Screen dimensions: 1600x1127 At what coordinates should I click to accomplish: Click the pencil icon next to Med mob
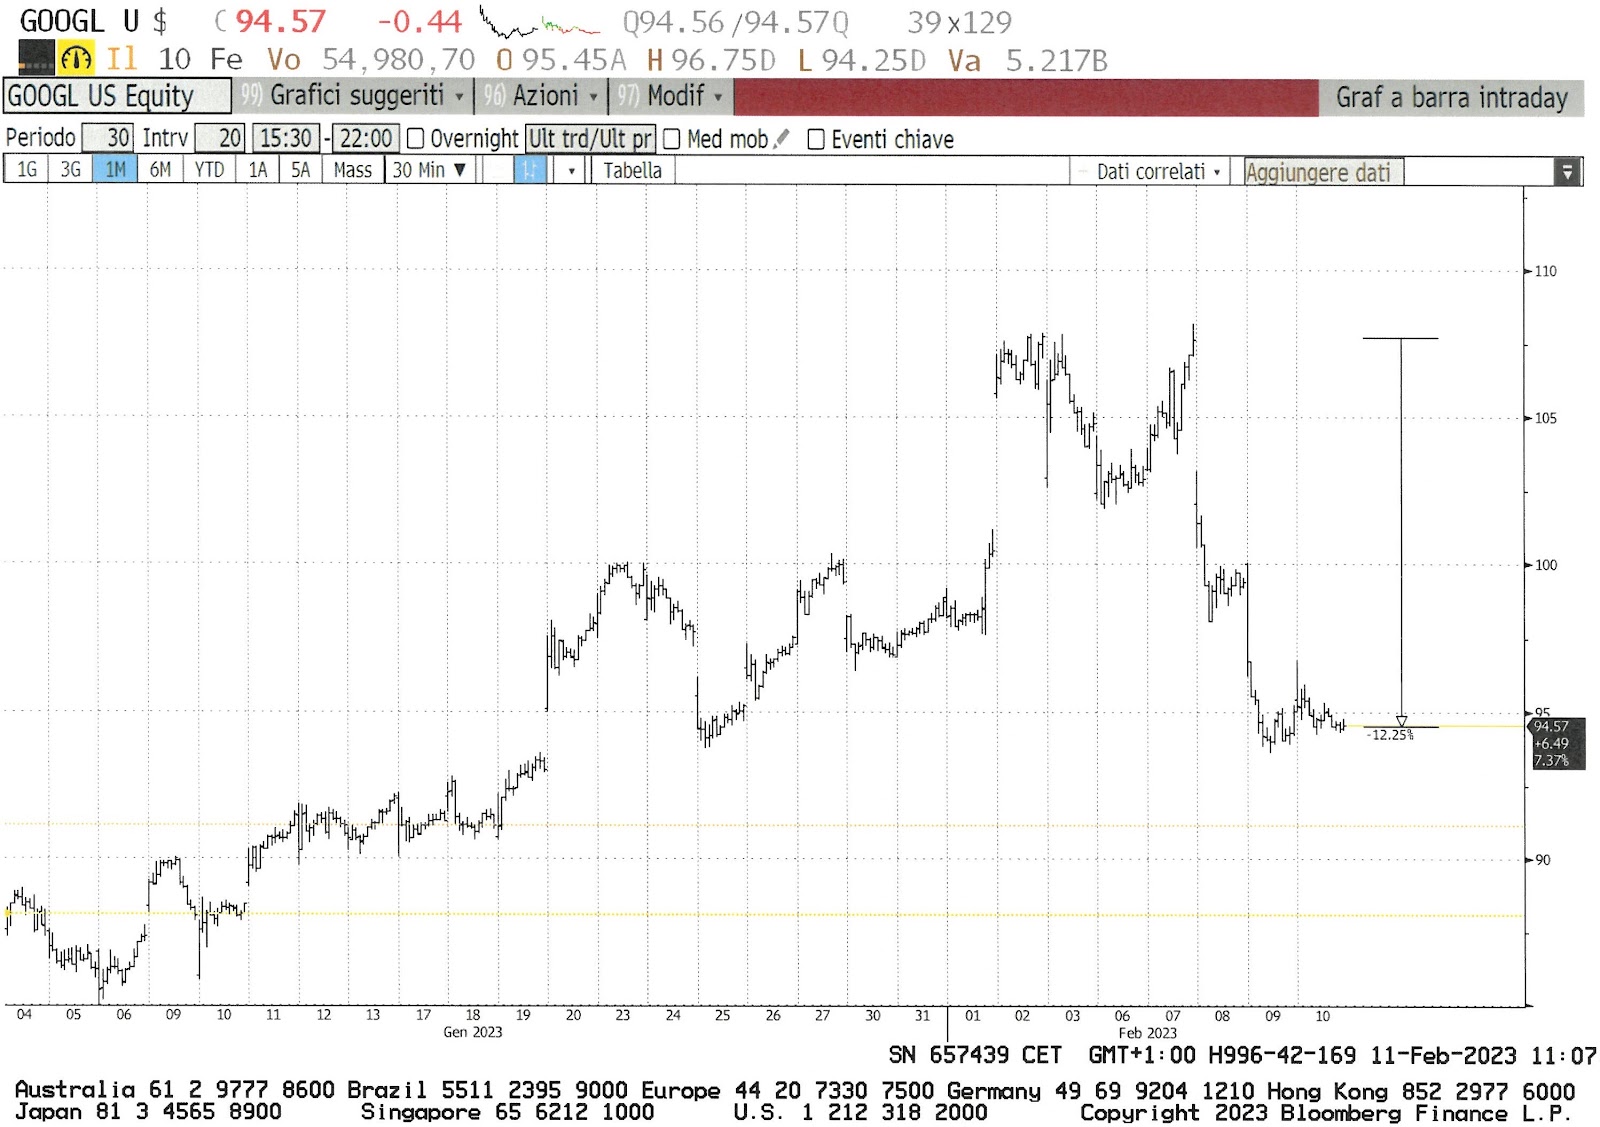point(782,139)
